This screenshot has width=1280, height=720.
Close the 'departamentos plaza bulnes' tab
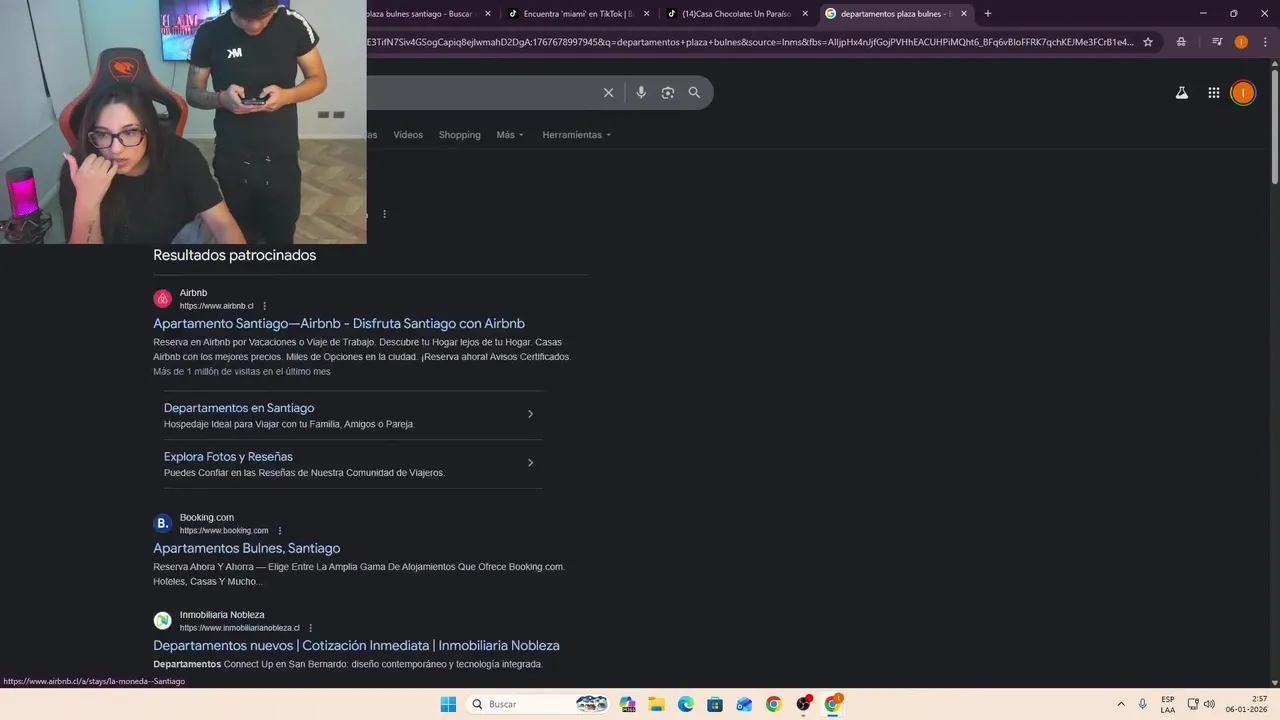coord(964,14)
